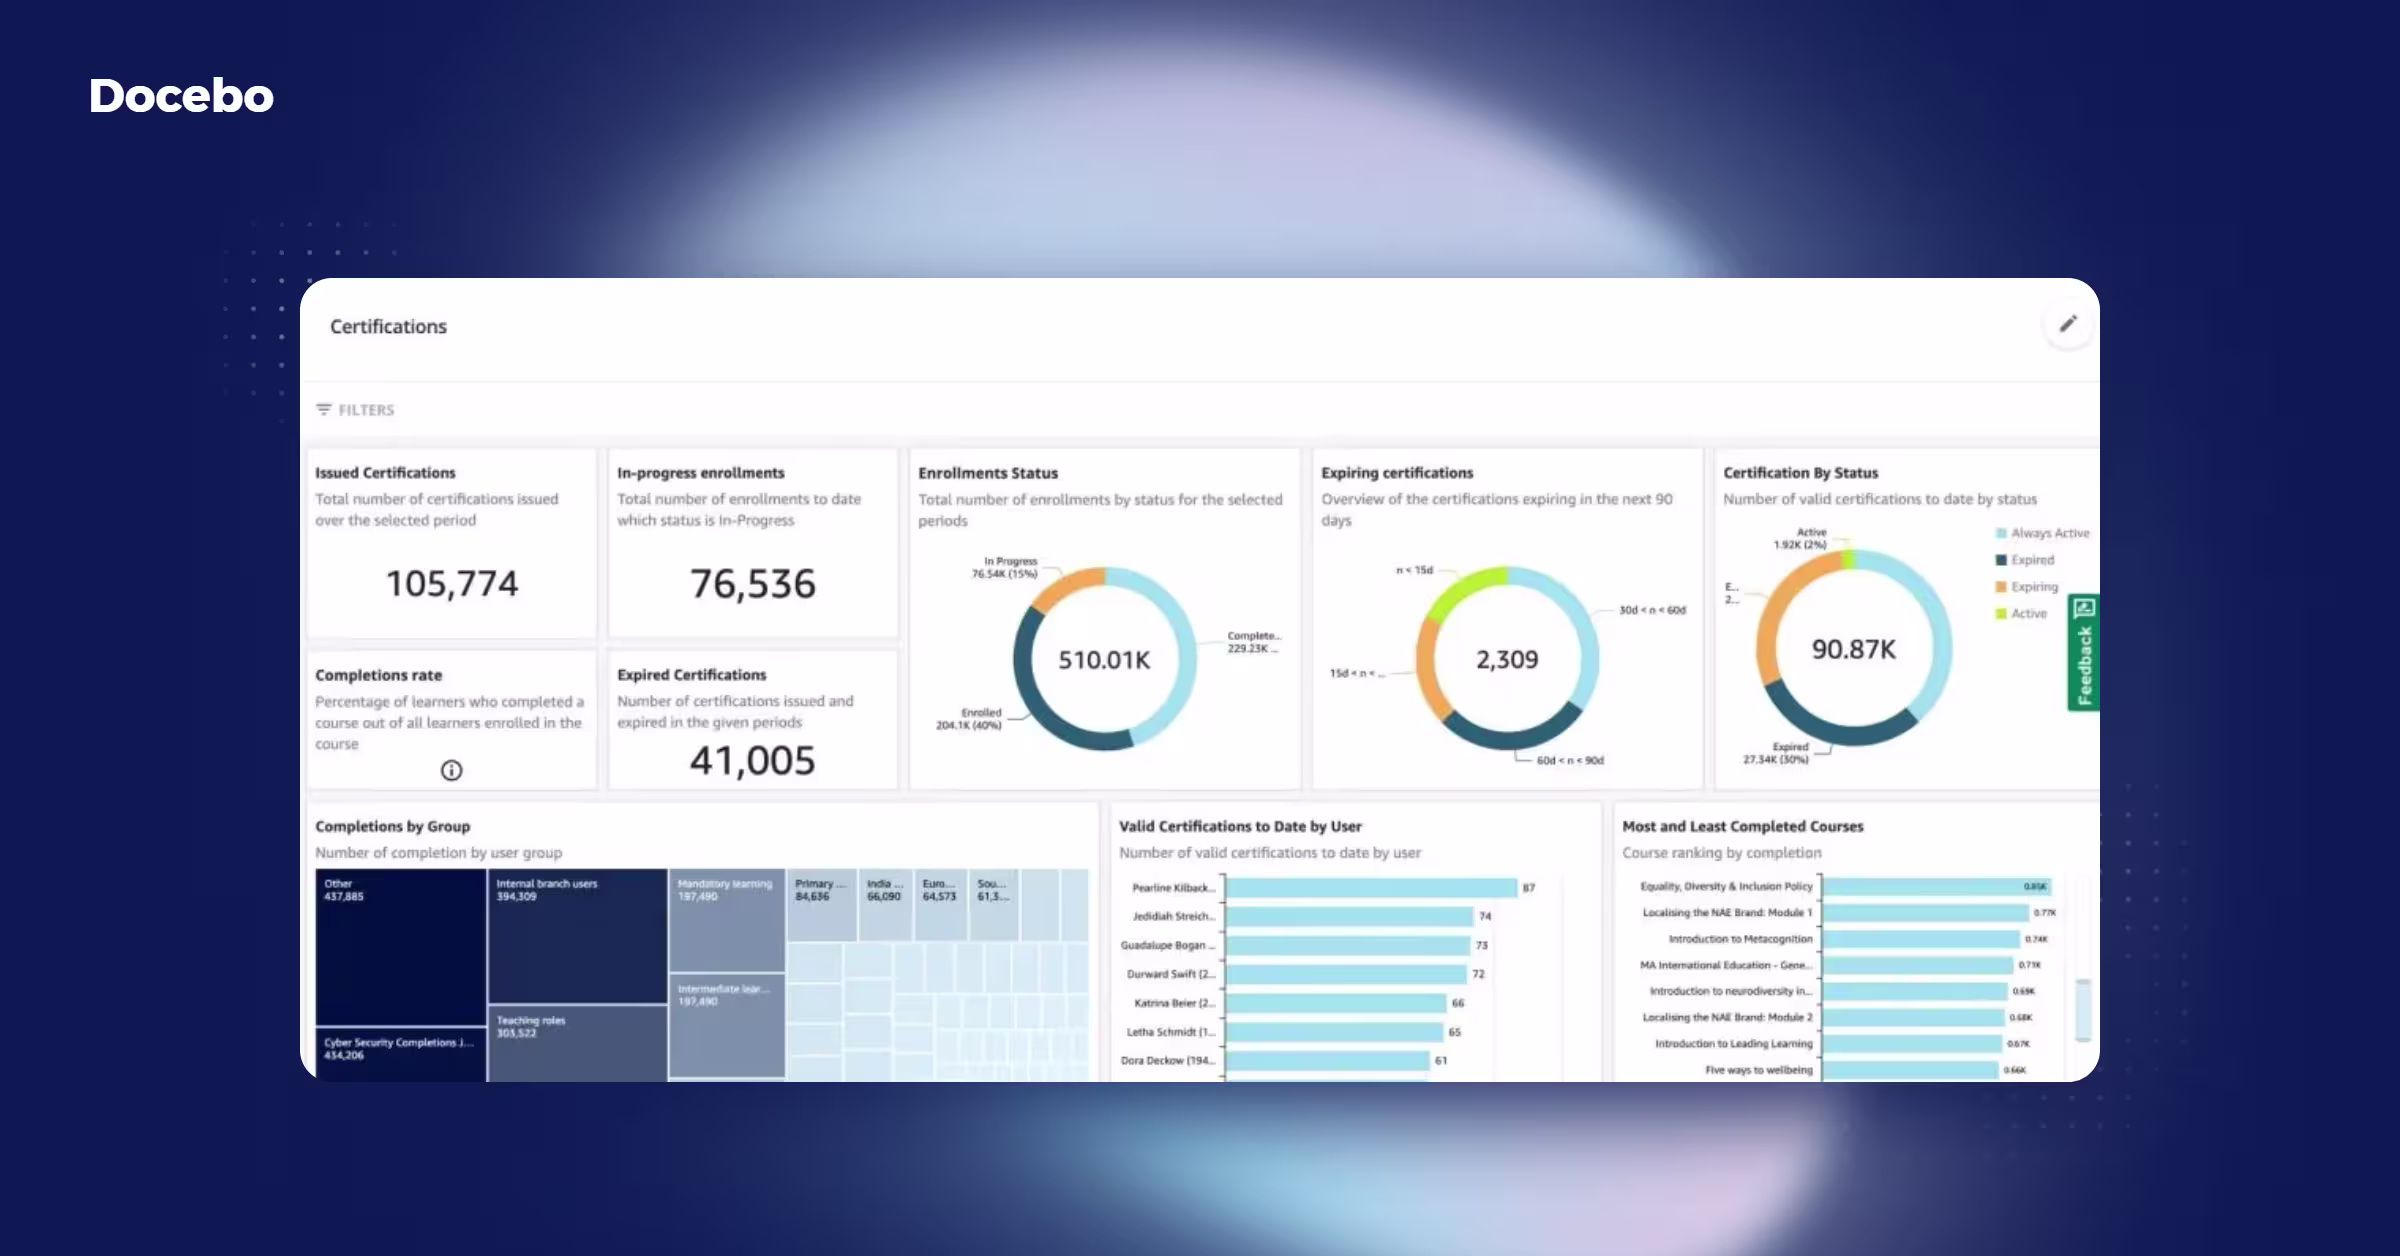This screenshot has height=1256, width=2400.
Task: Click the Enrolled 204.1K donut label
Action: pos(969,719)
